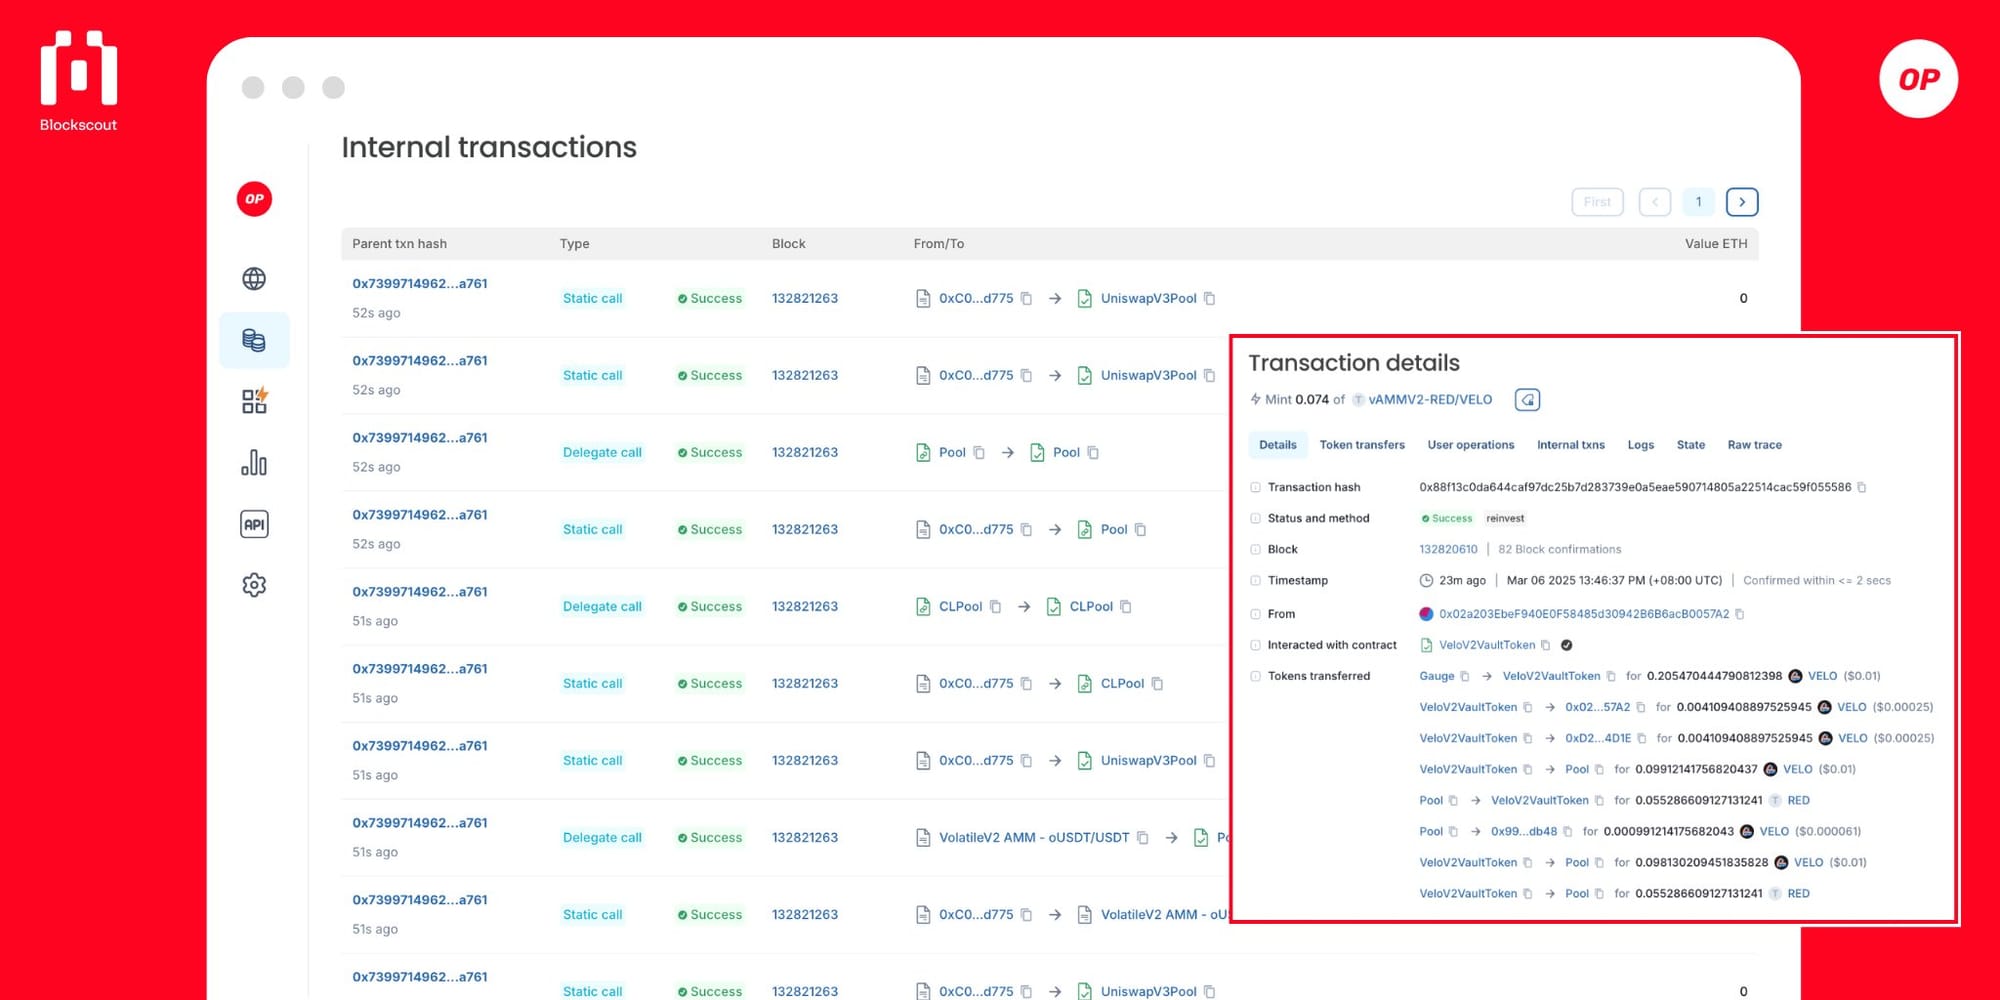Switch to the Details tab
The height and width of the screenshot is (1000, 2000).
pos(1278,445)
